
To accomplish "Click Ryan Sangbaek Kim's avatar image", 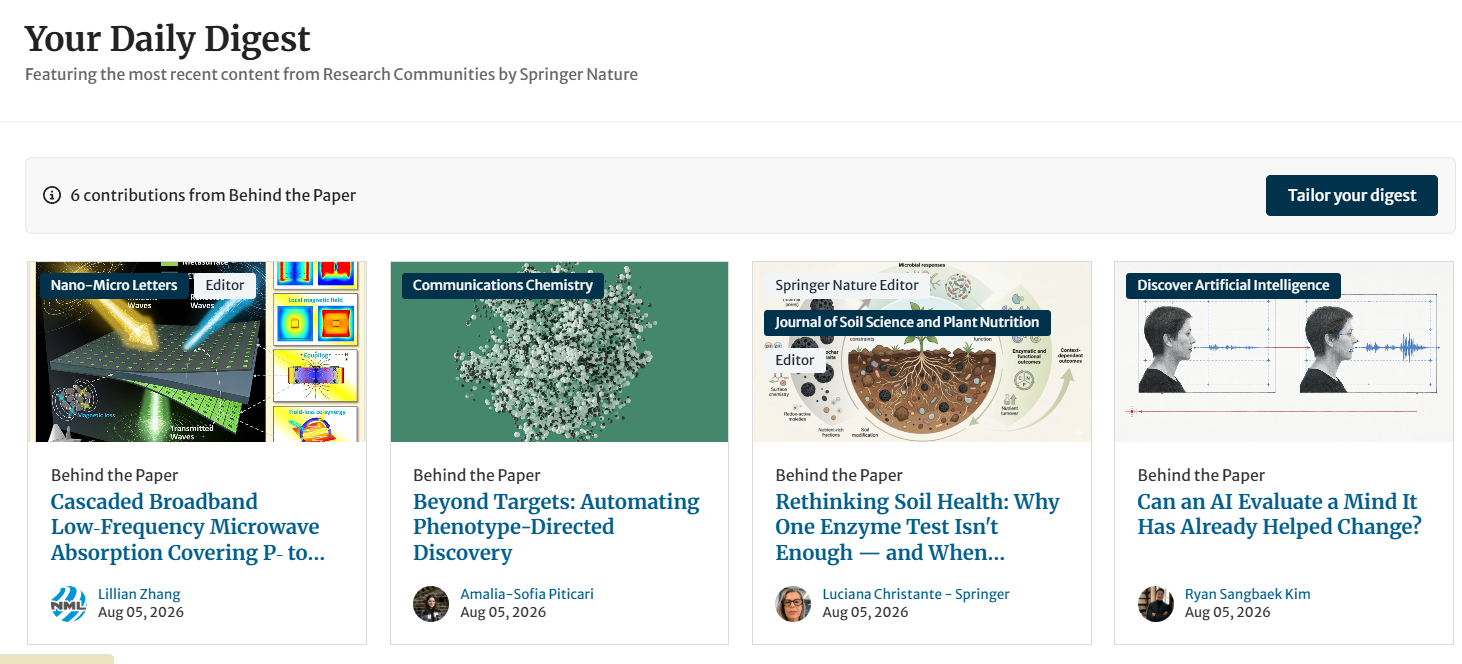I will coord(1155,604).
